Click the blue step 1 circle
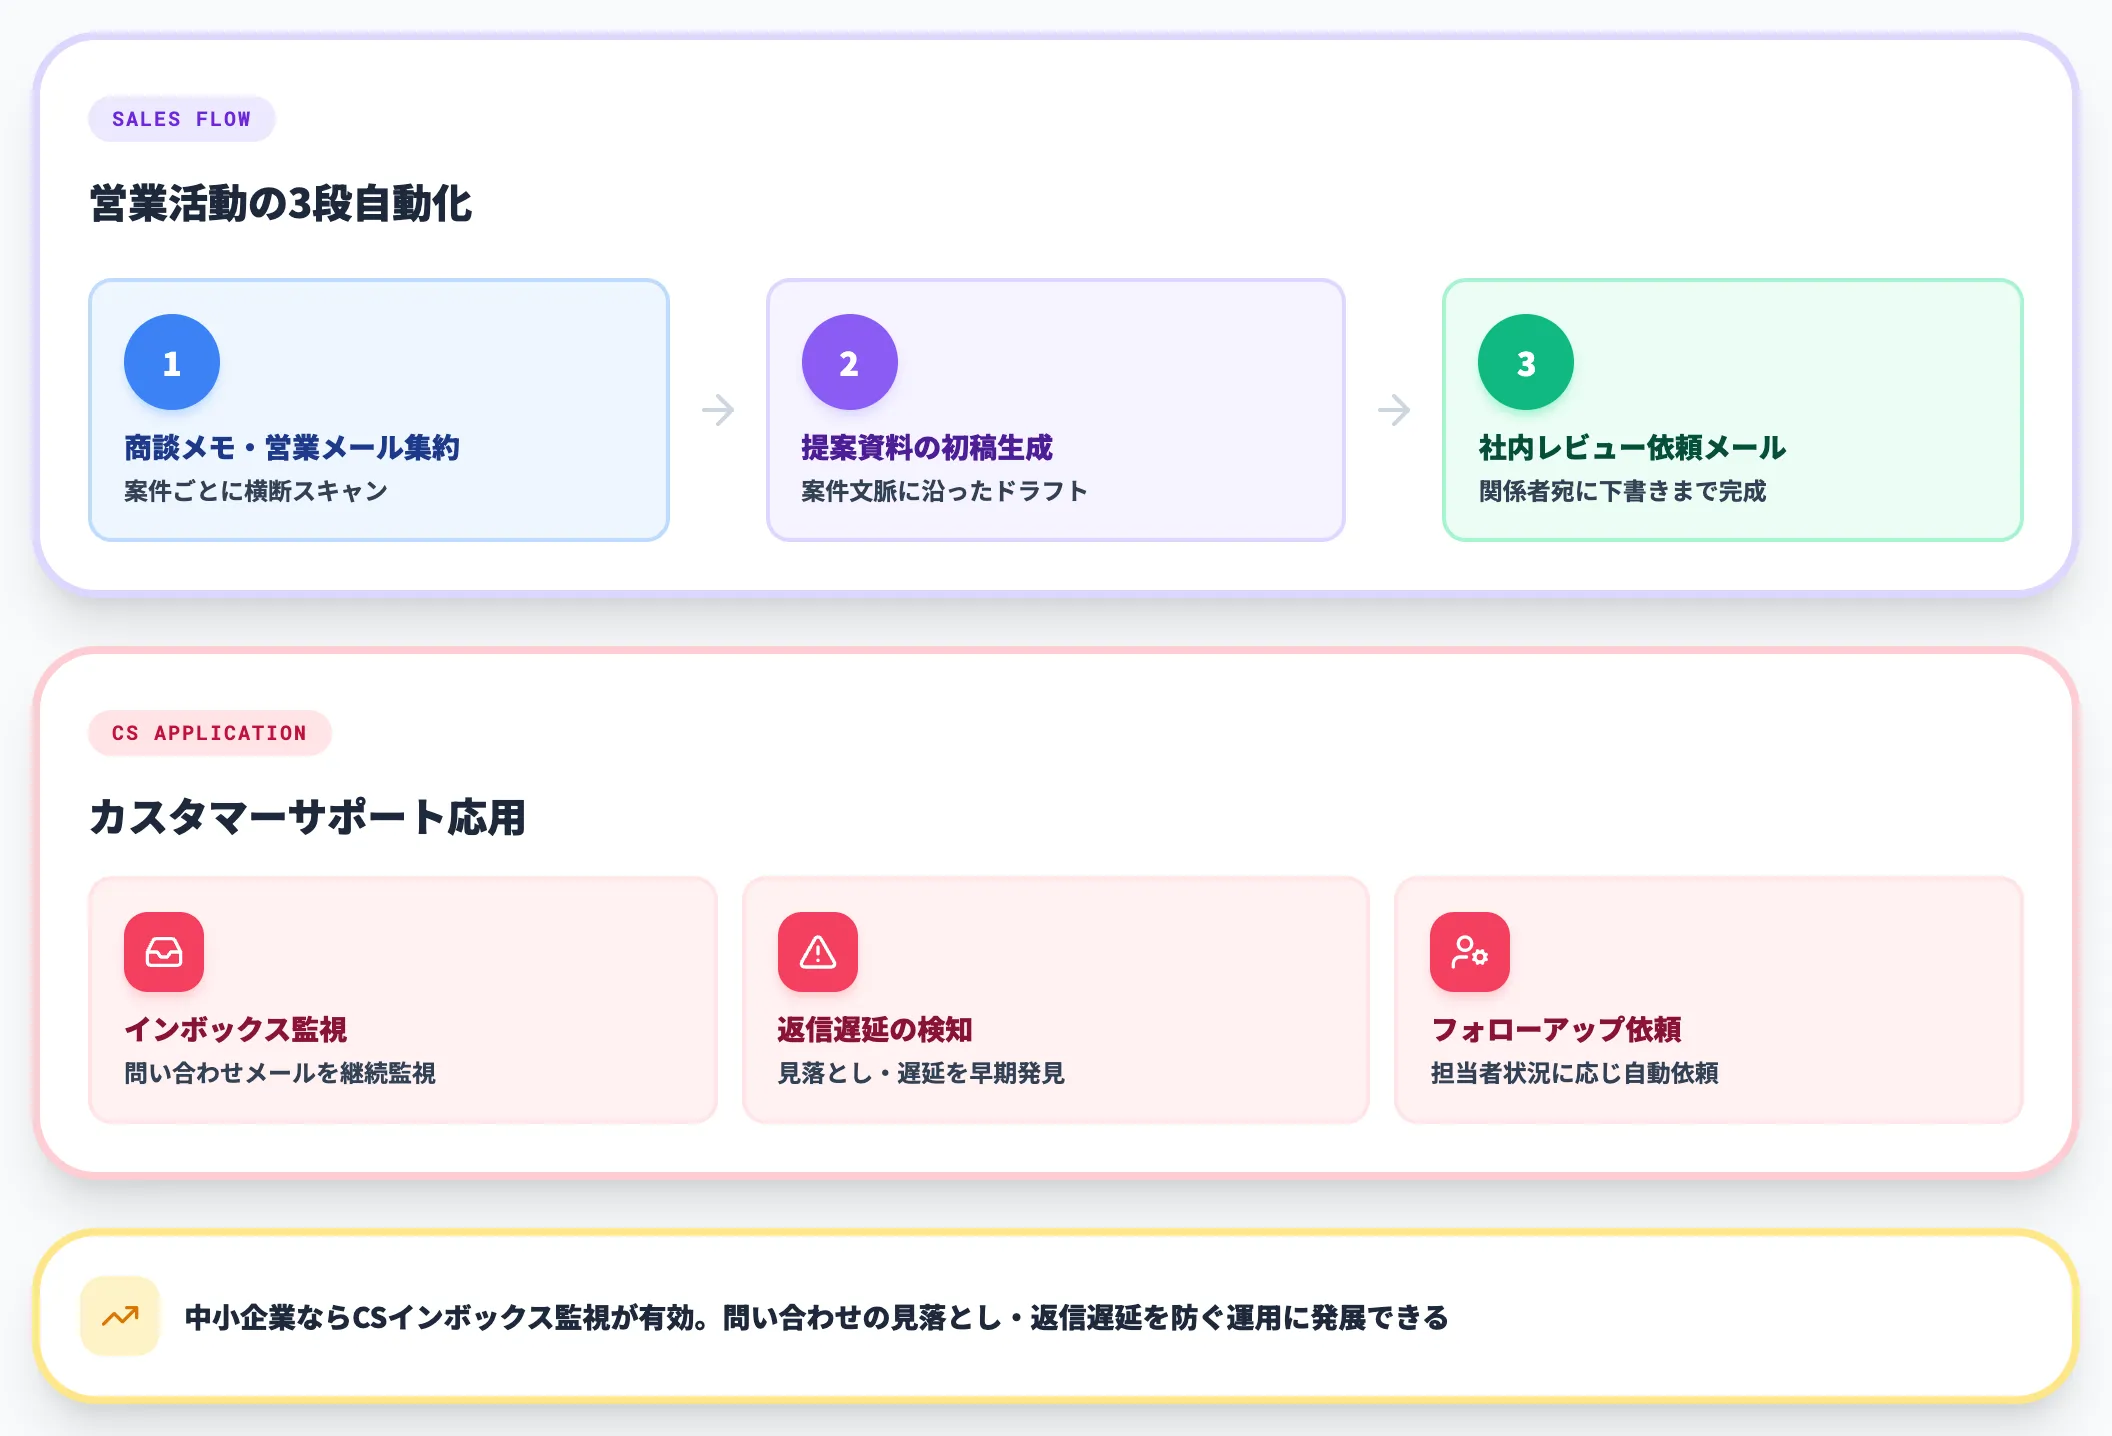 pos(172,362)
